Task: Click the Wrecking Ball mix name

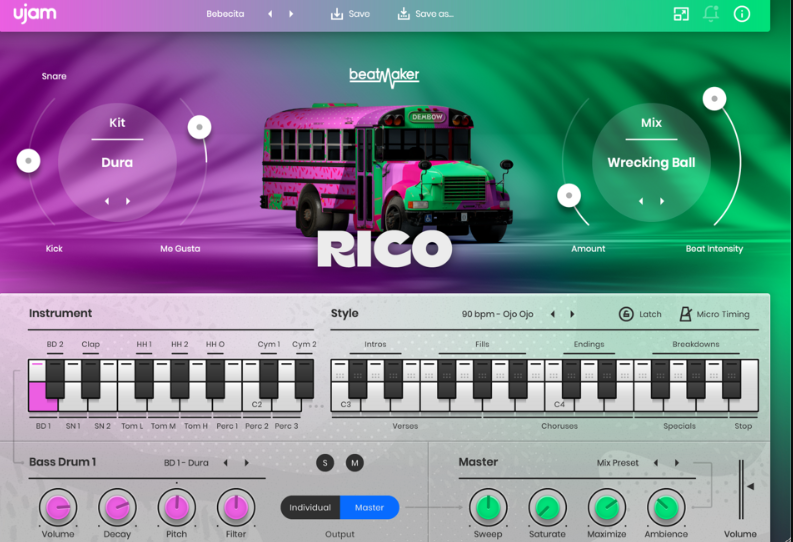Action: coord(651,162)
